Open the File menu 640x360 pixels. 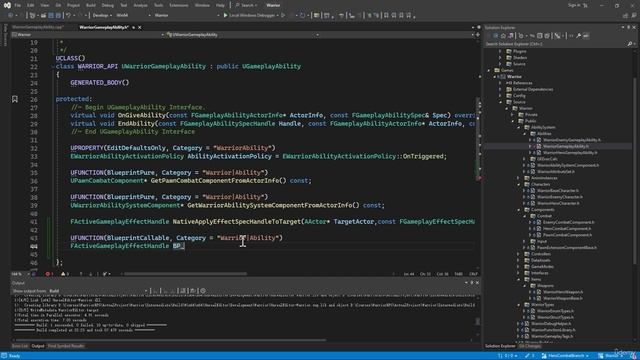point(18,5)
